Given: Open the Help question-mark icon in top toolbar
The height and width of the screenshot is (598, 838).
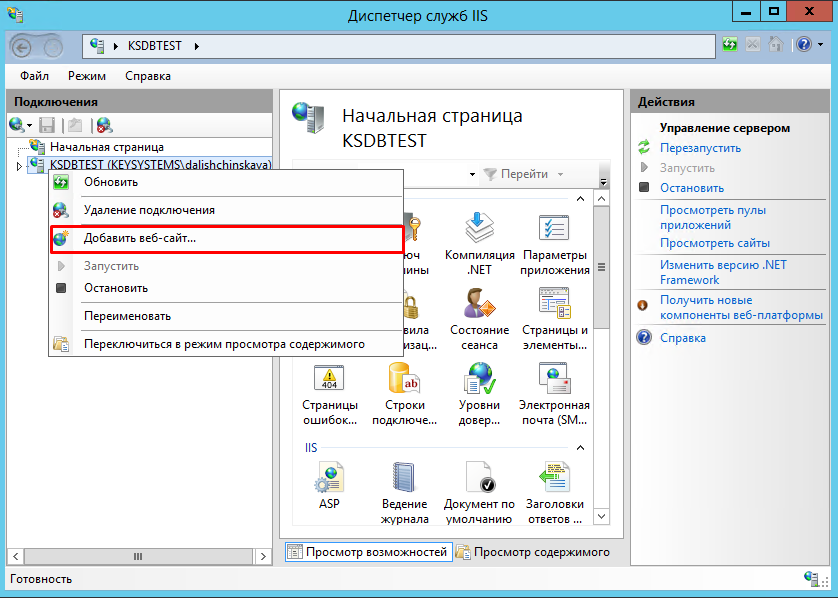Looking at the screenshot, I should [804, 44].
